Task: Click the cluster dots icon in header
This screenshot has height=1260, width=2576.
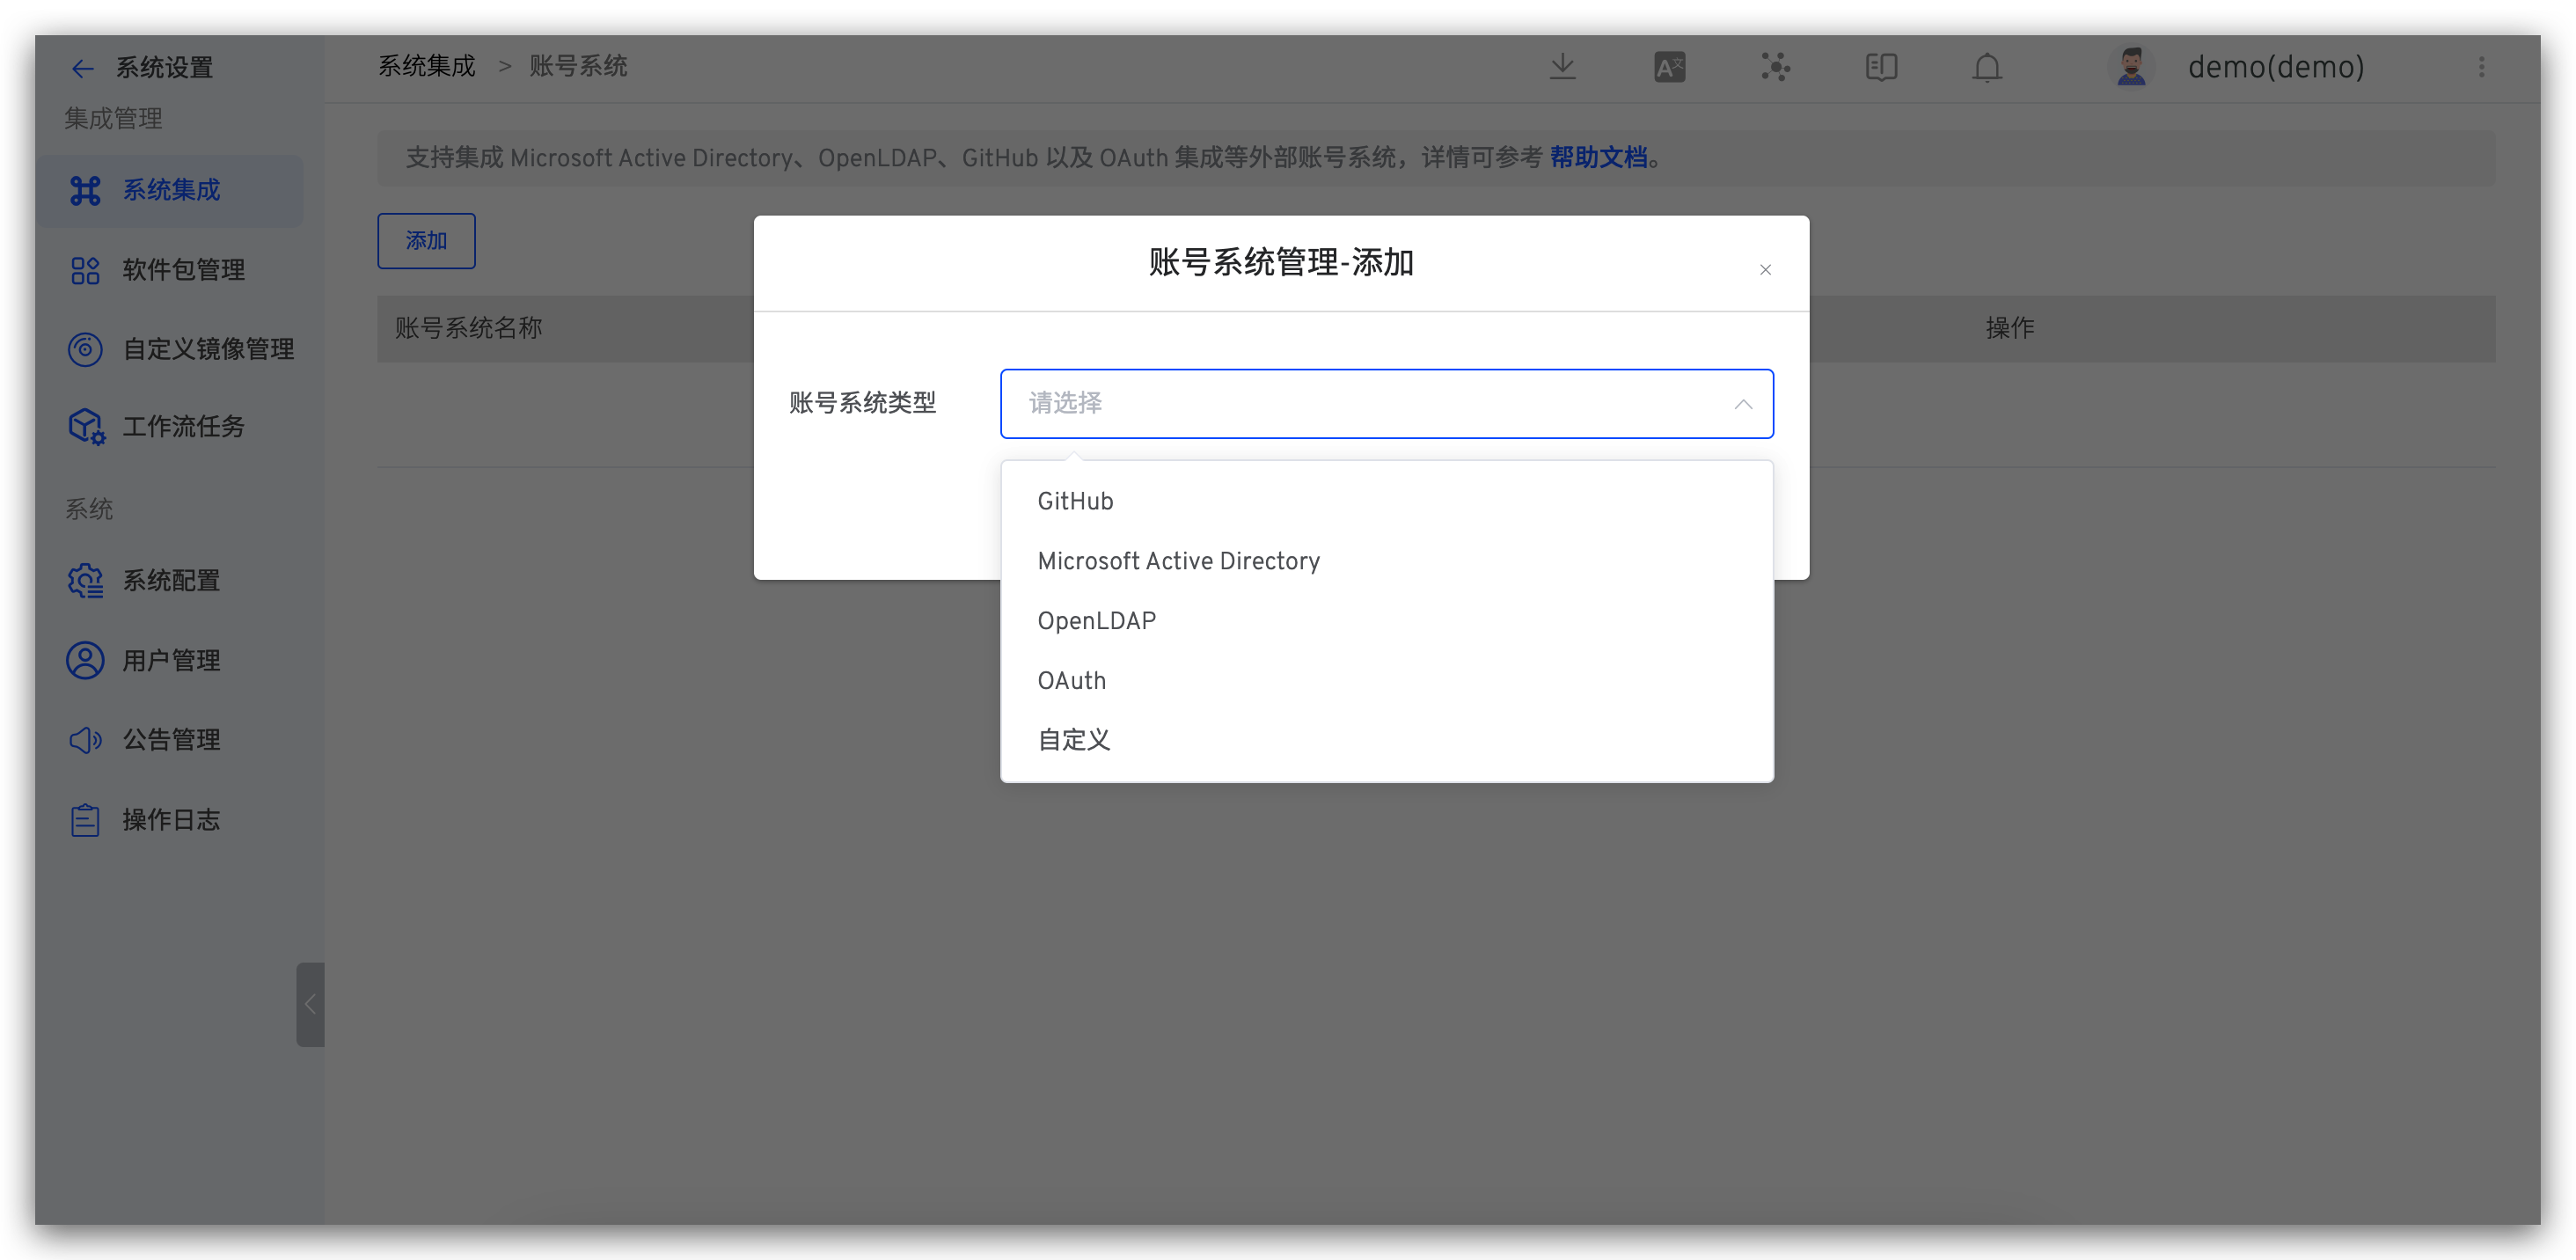Action: click(x=1775, y=67)
